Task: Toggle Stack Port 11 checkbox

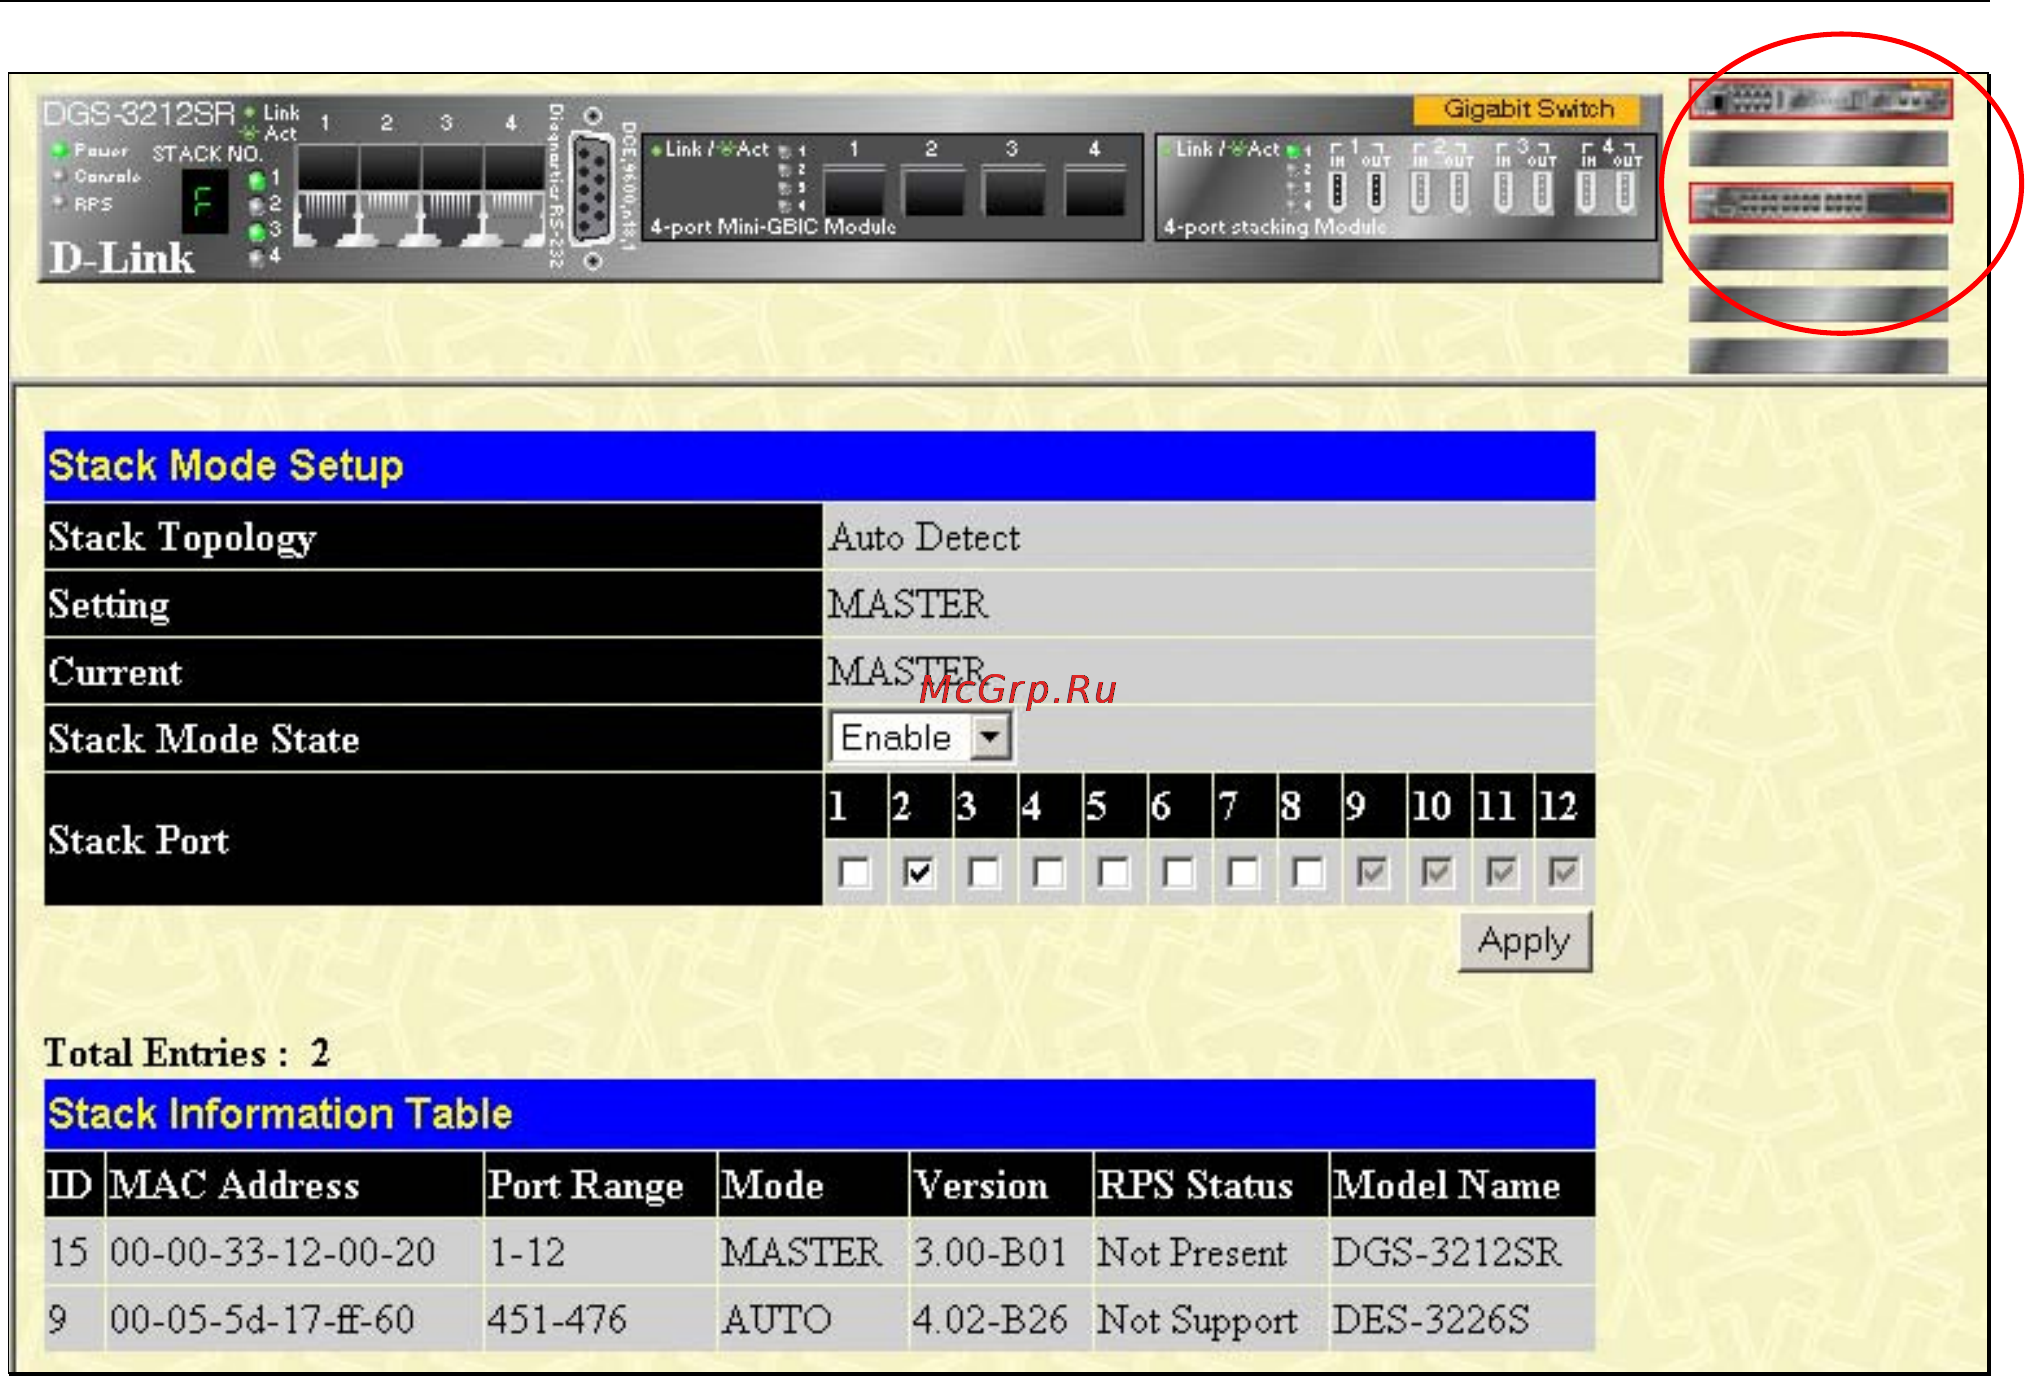Action: (x=1501, y=872)
